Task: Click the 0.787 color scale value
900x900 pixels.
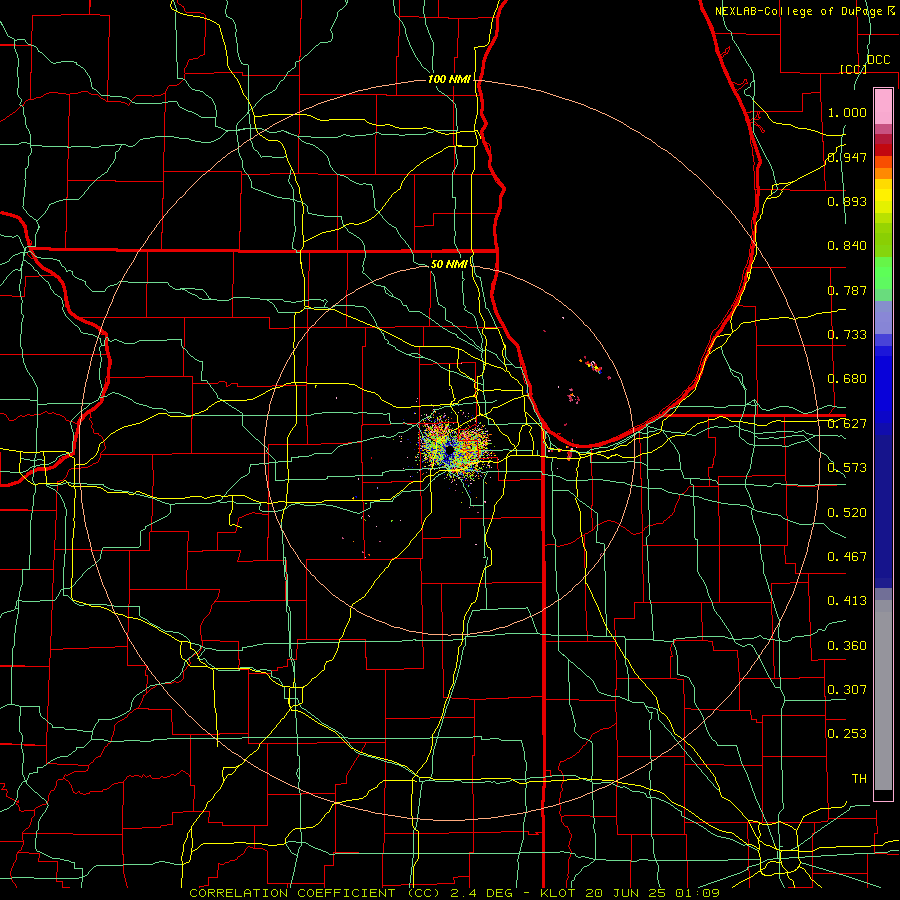Action: [847, 290]
